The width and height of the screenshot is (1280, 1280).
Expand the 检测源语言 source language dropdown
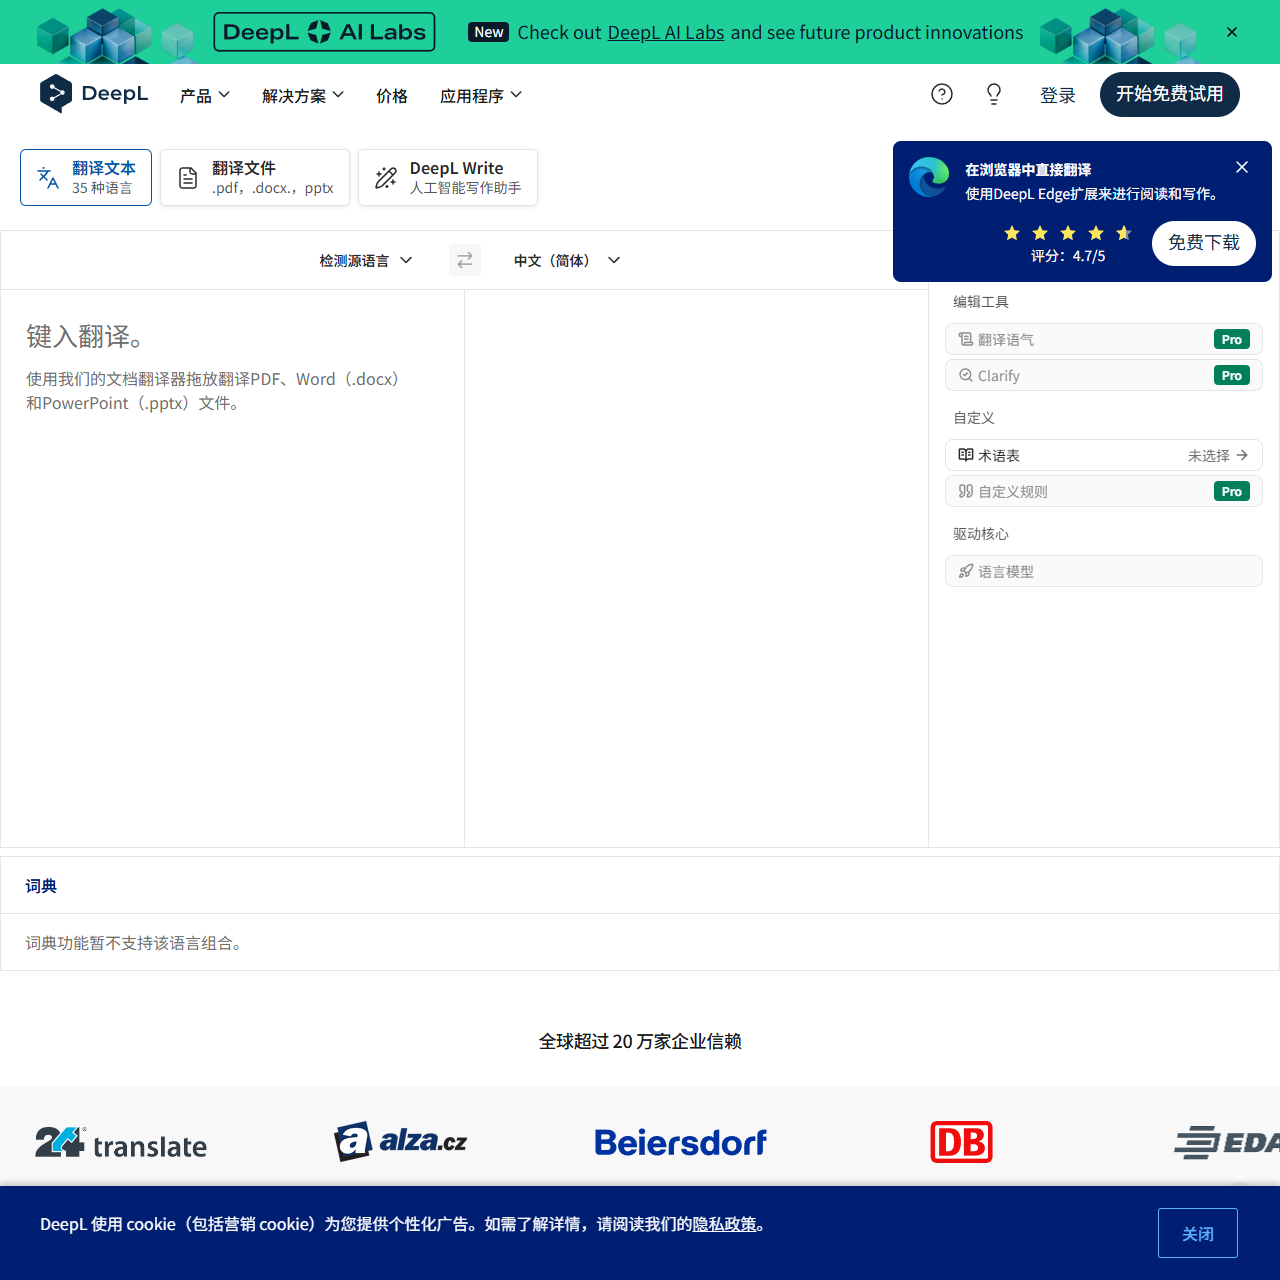point(365,260)
